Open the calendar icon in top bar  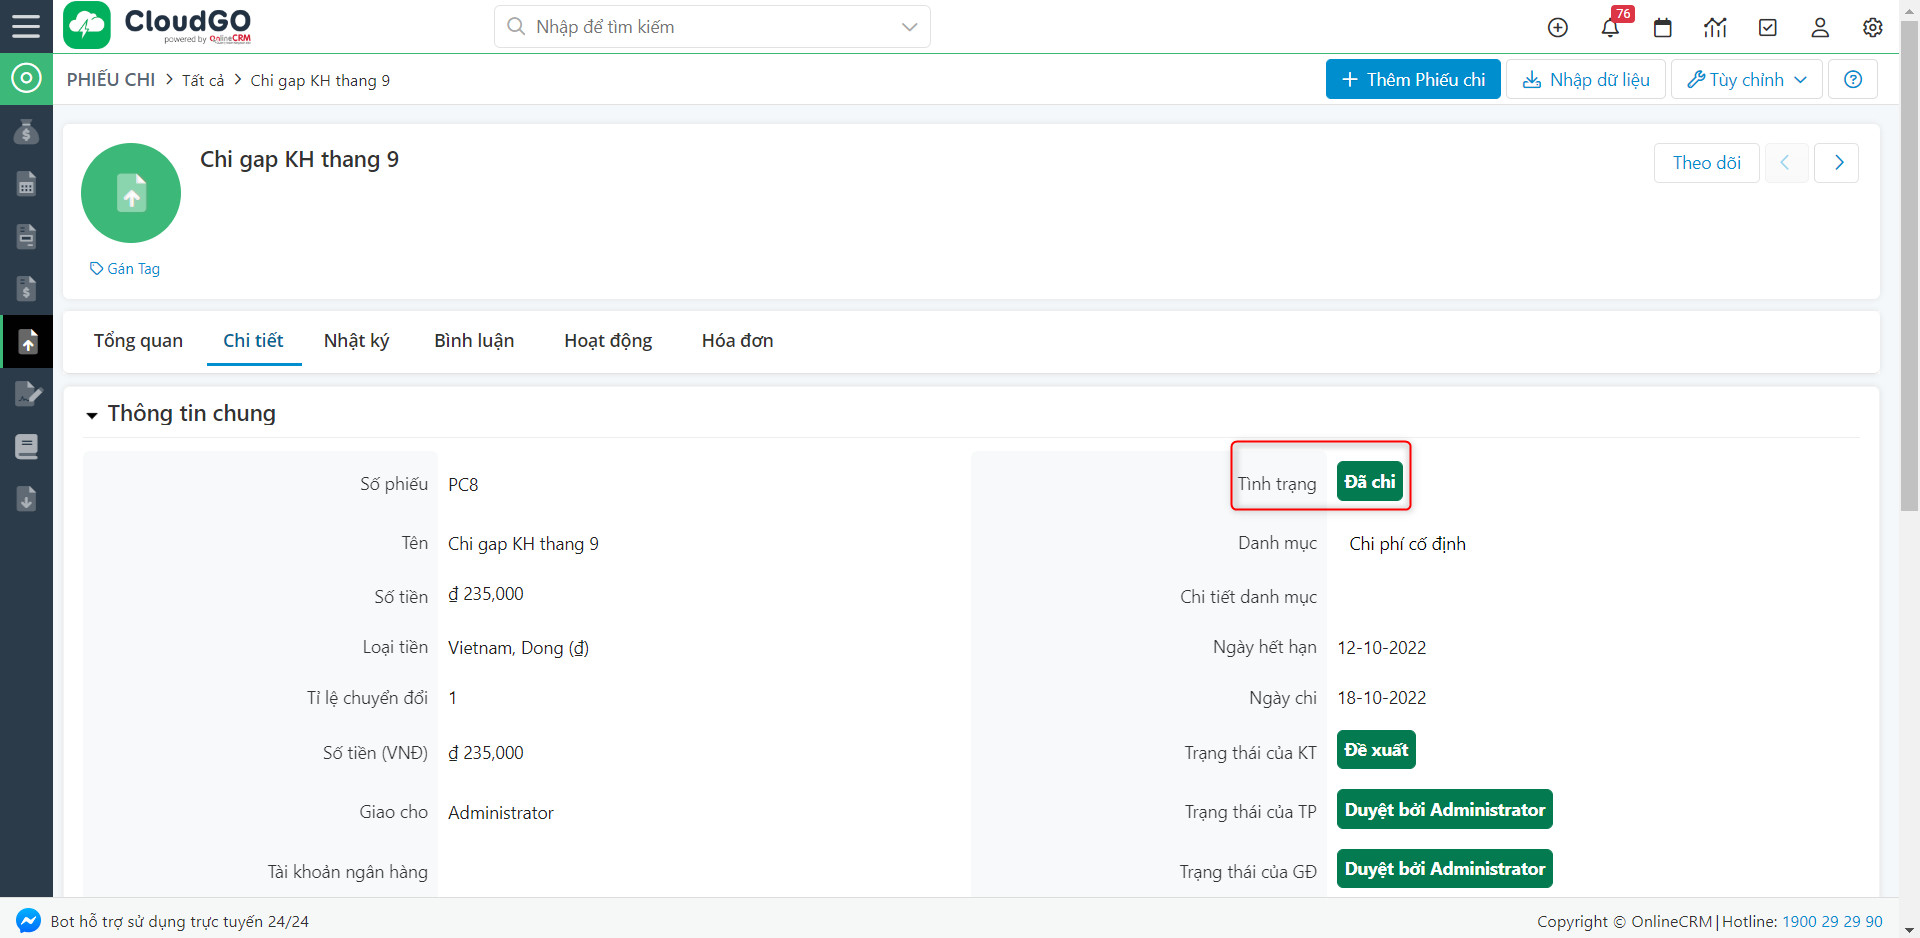(x=1663, y=27)
